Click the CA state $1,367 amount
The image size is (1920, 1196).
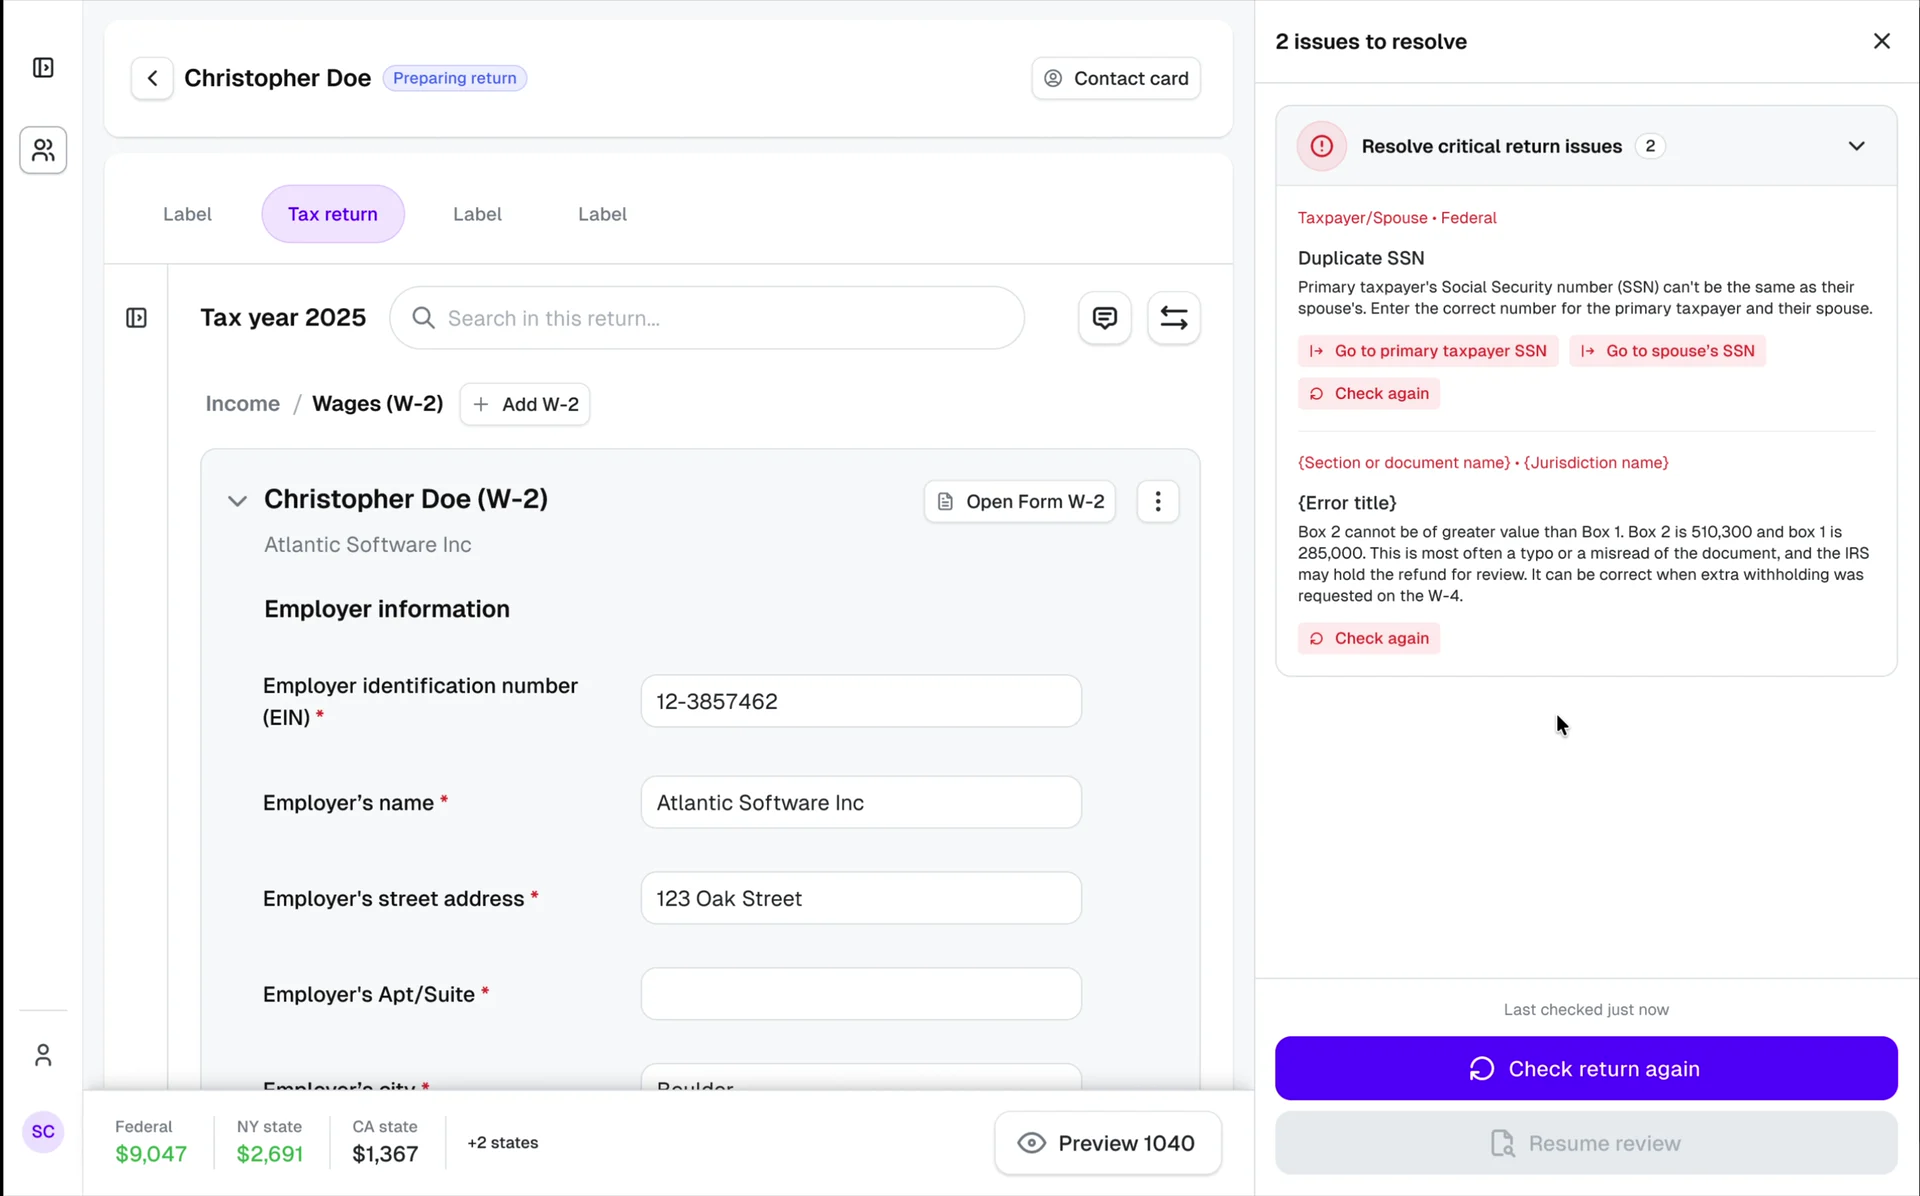385,1154
